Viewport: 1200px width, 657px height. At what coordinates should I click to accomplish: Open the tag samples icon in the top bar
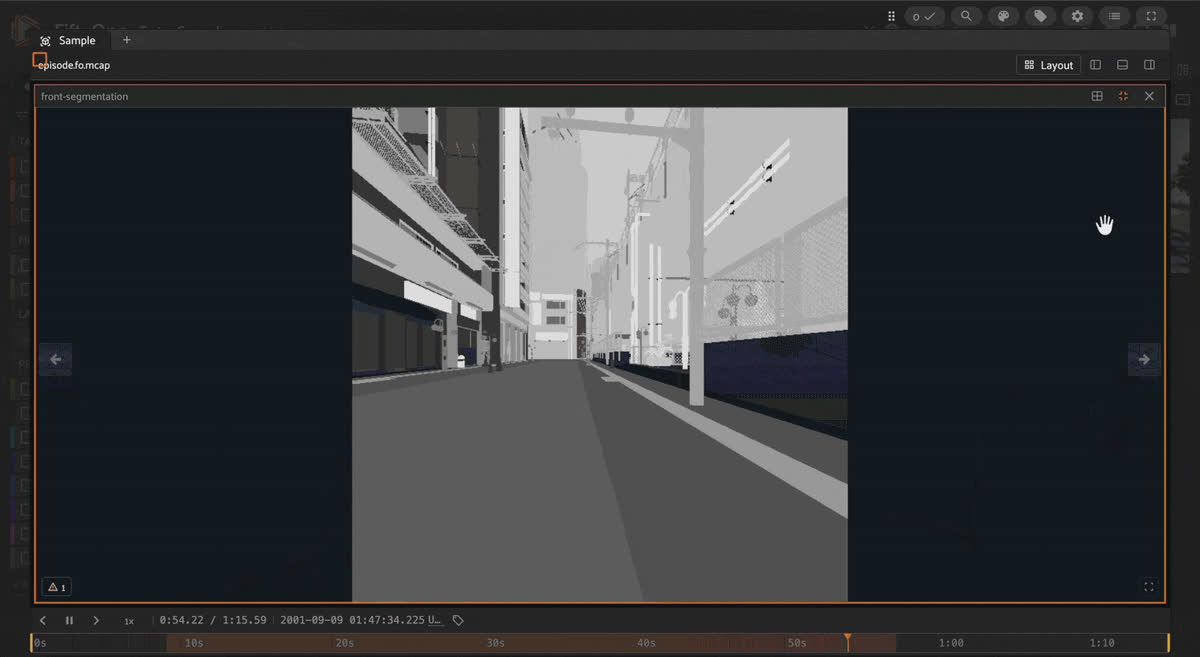pos(1040,16)
